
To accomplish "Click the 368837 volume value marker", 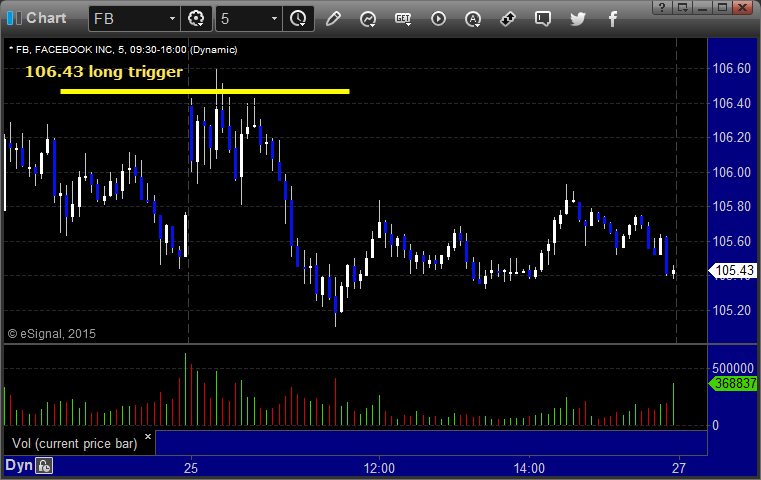I will tap(733, 383).
